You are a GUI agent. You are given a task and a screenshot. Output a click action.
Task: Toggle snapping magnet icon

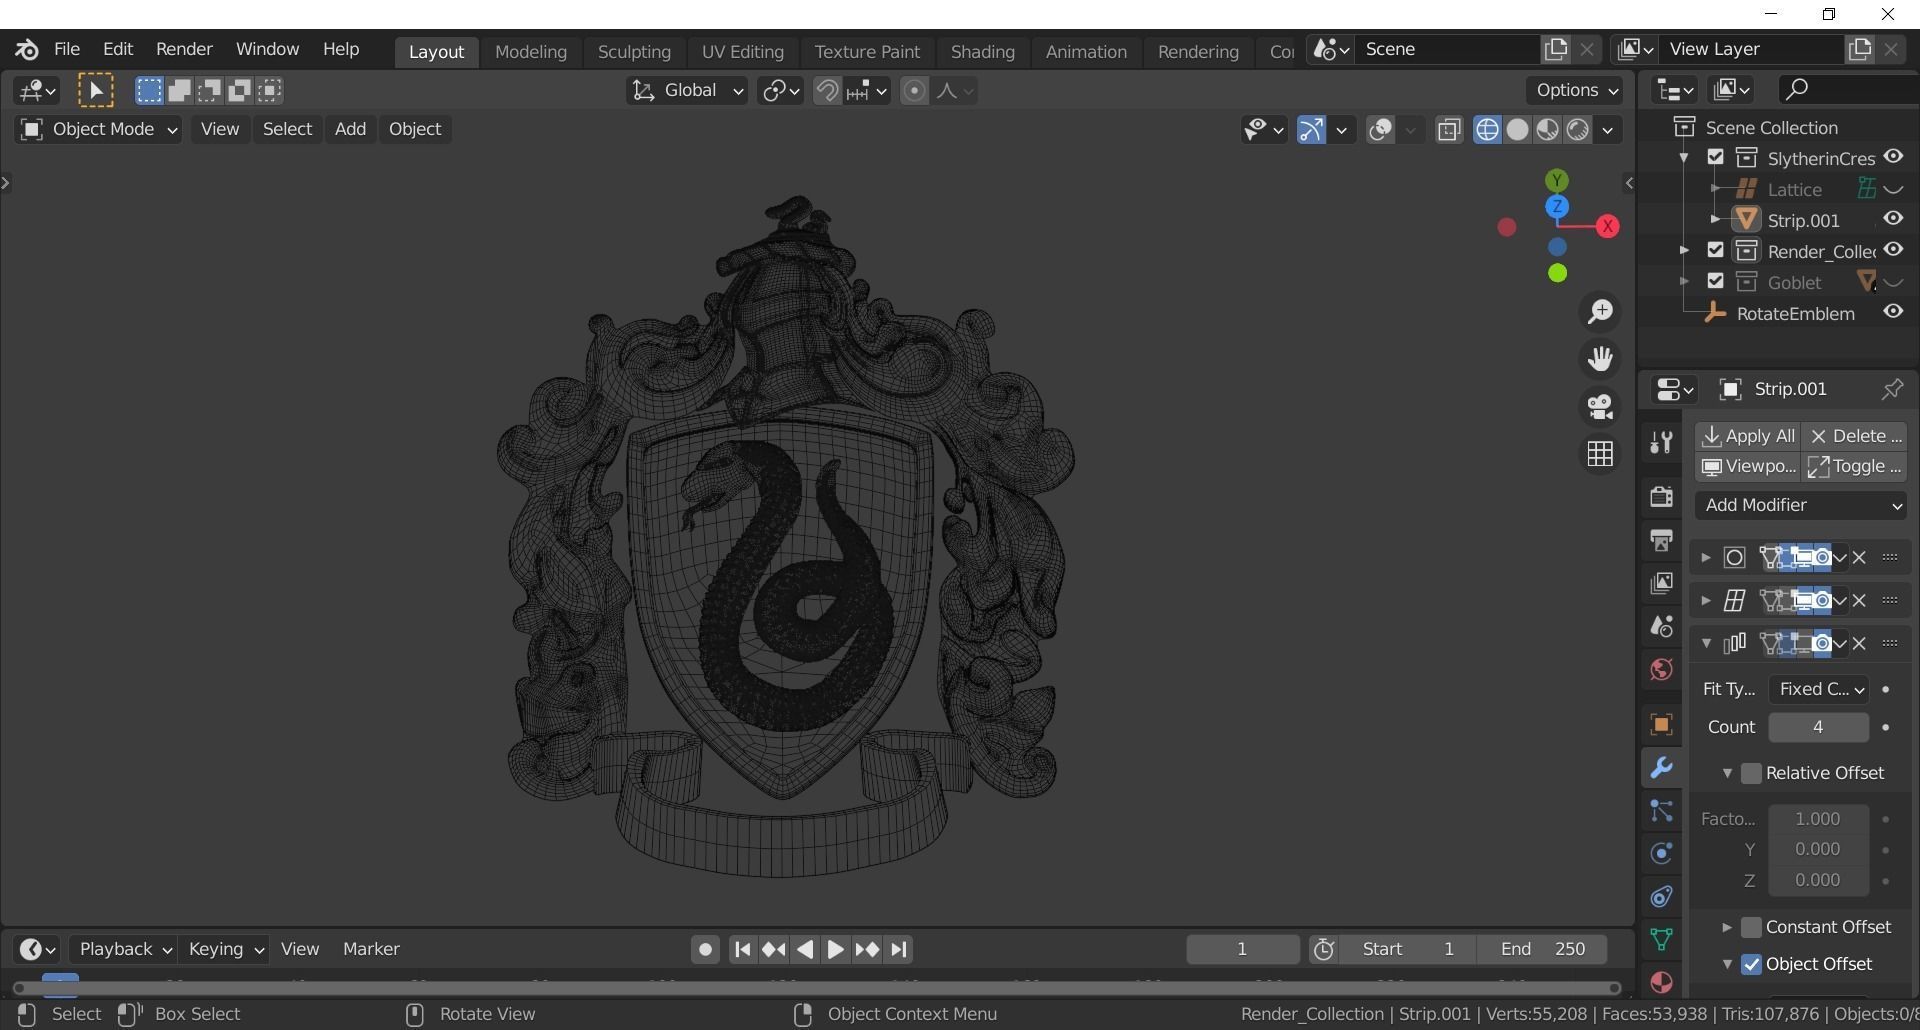pos(827,91)
